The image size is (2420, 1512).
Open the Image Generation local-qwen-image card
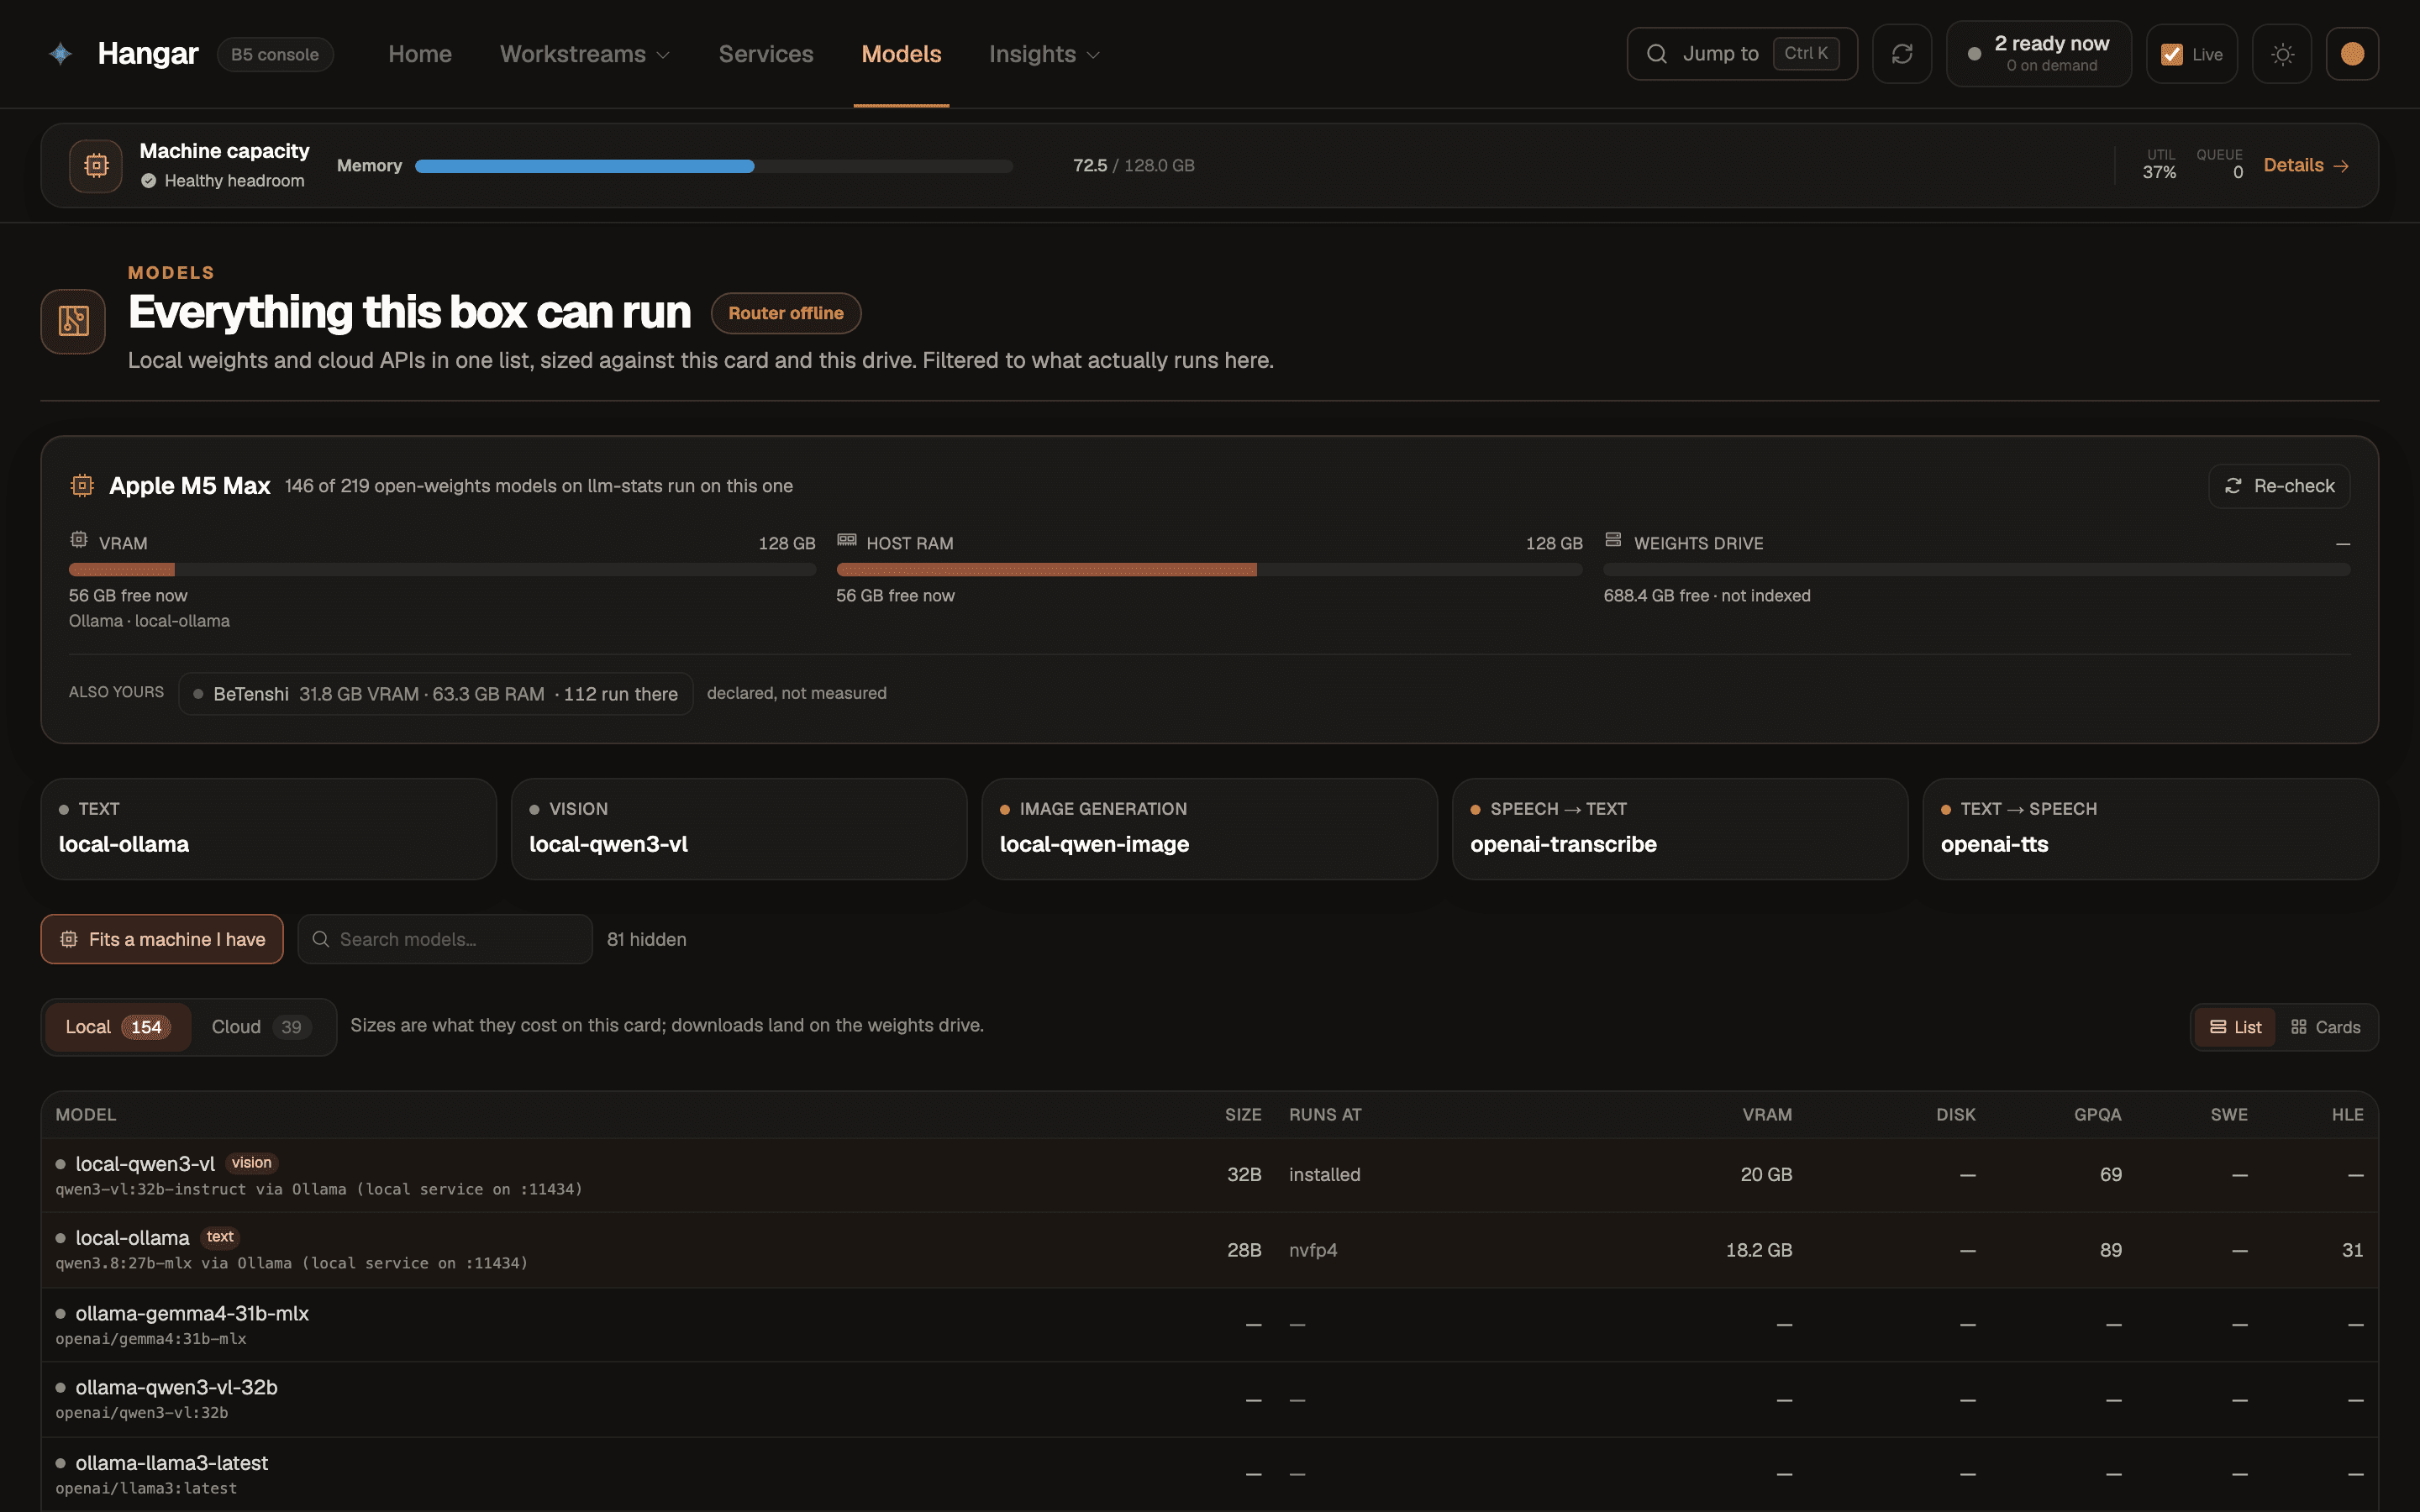click(x=1210, y=829)
